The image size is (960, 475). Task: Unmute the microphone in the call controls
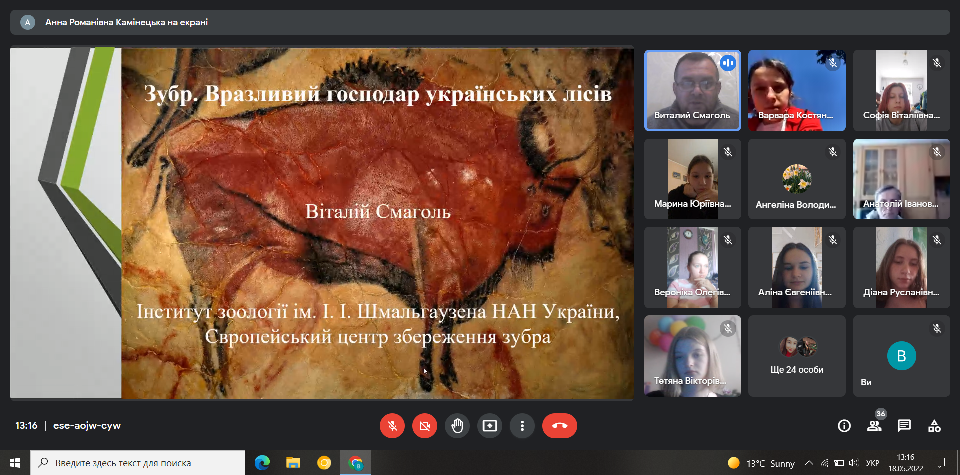tap(392, 425)
